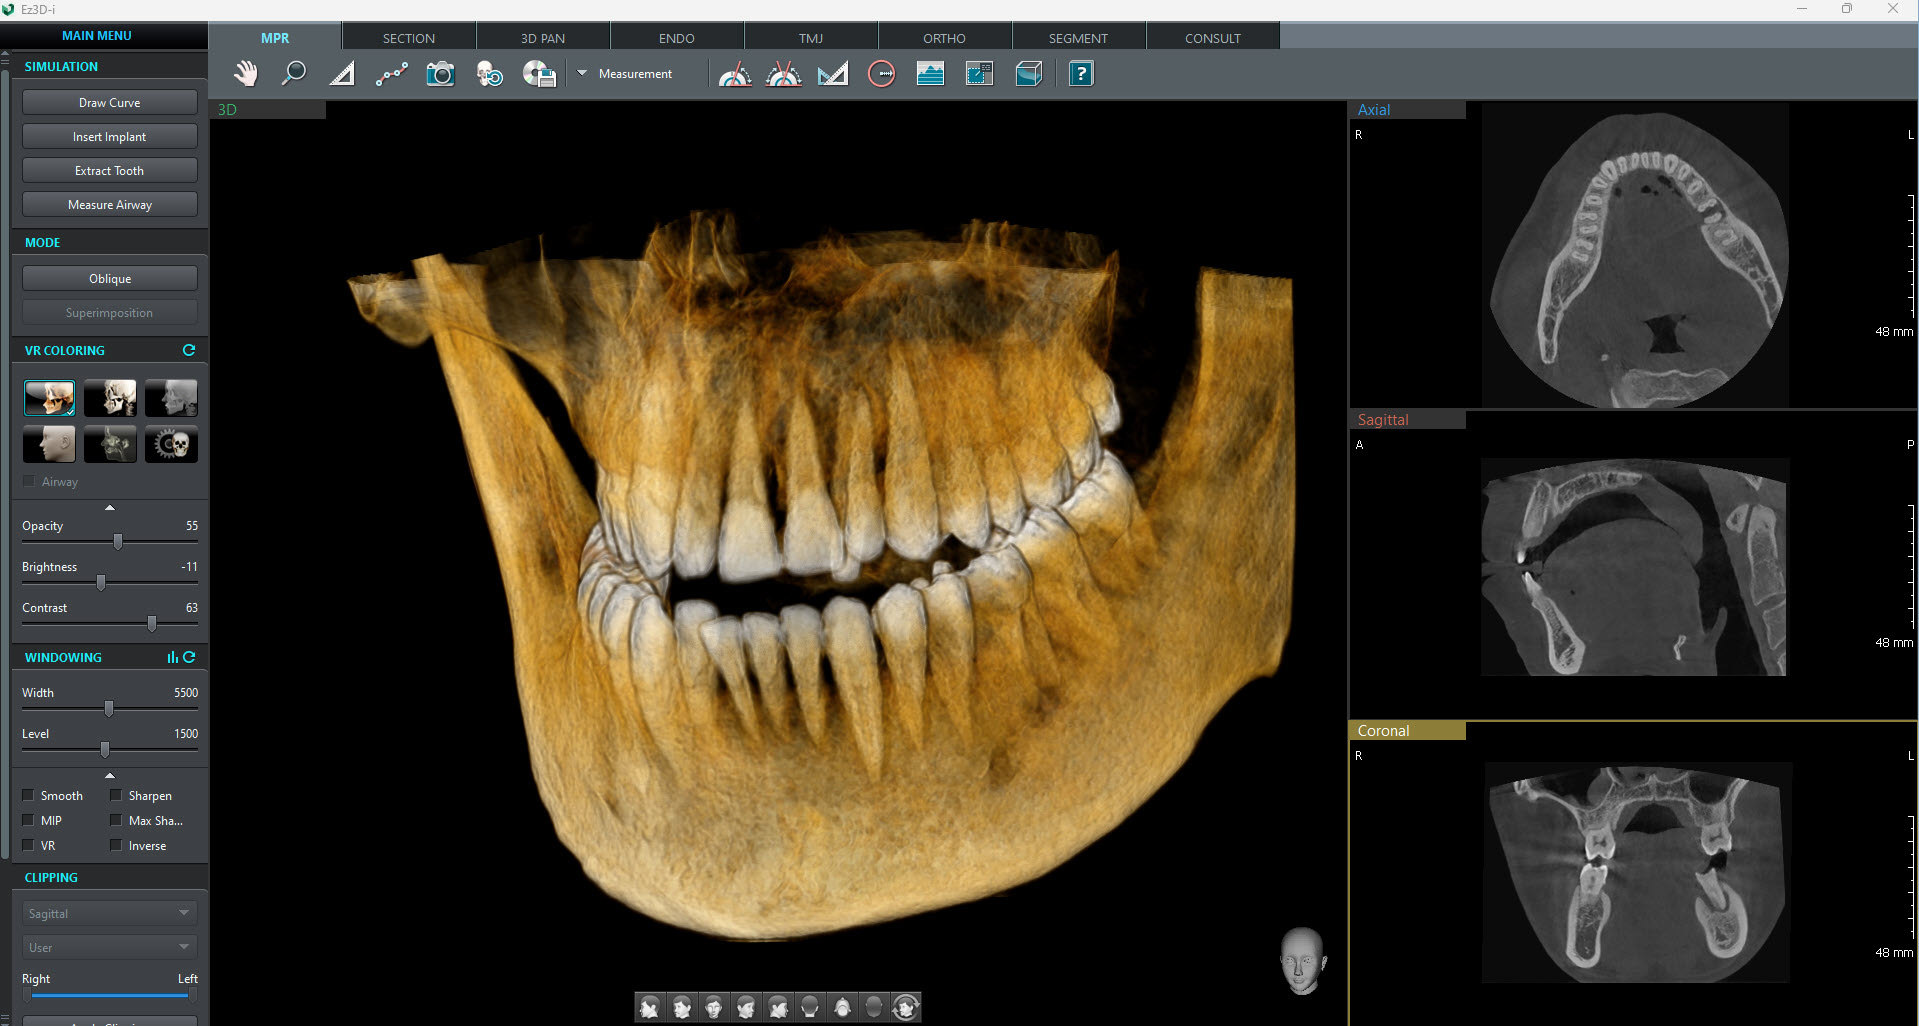Viewport: 1919px width, 1026px height.
Task: Check the Inverse option
Action: (116, 845)
